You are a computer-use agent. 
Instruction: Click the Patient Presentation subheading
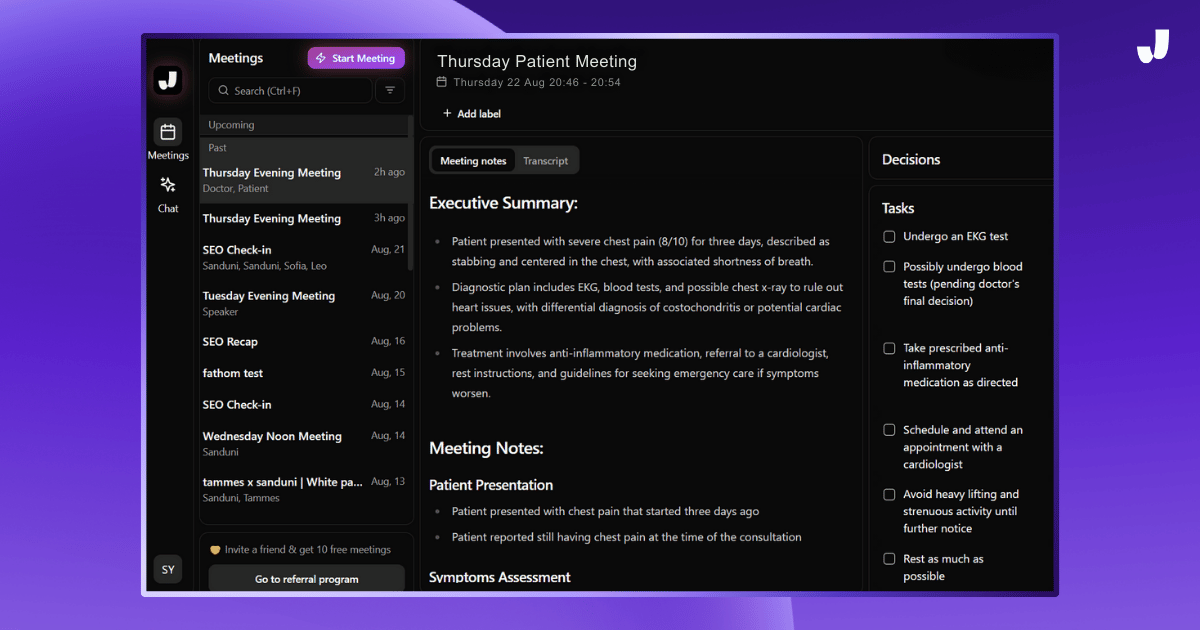tap(491, 485)
